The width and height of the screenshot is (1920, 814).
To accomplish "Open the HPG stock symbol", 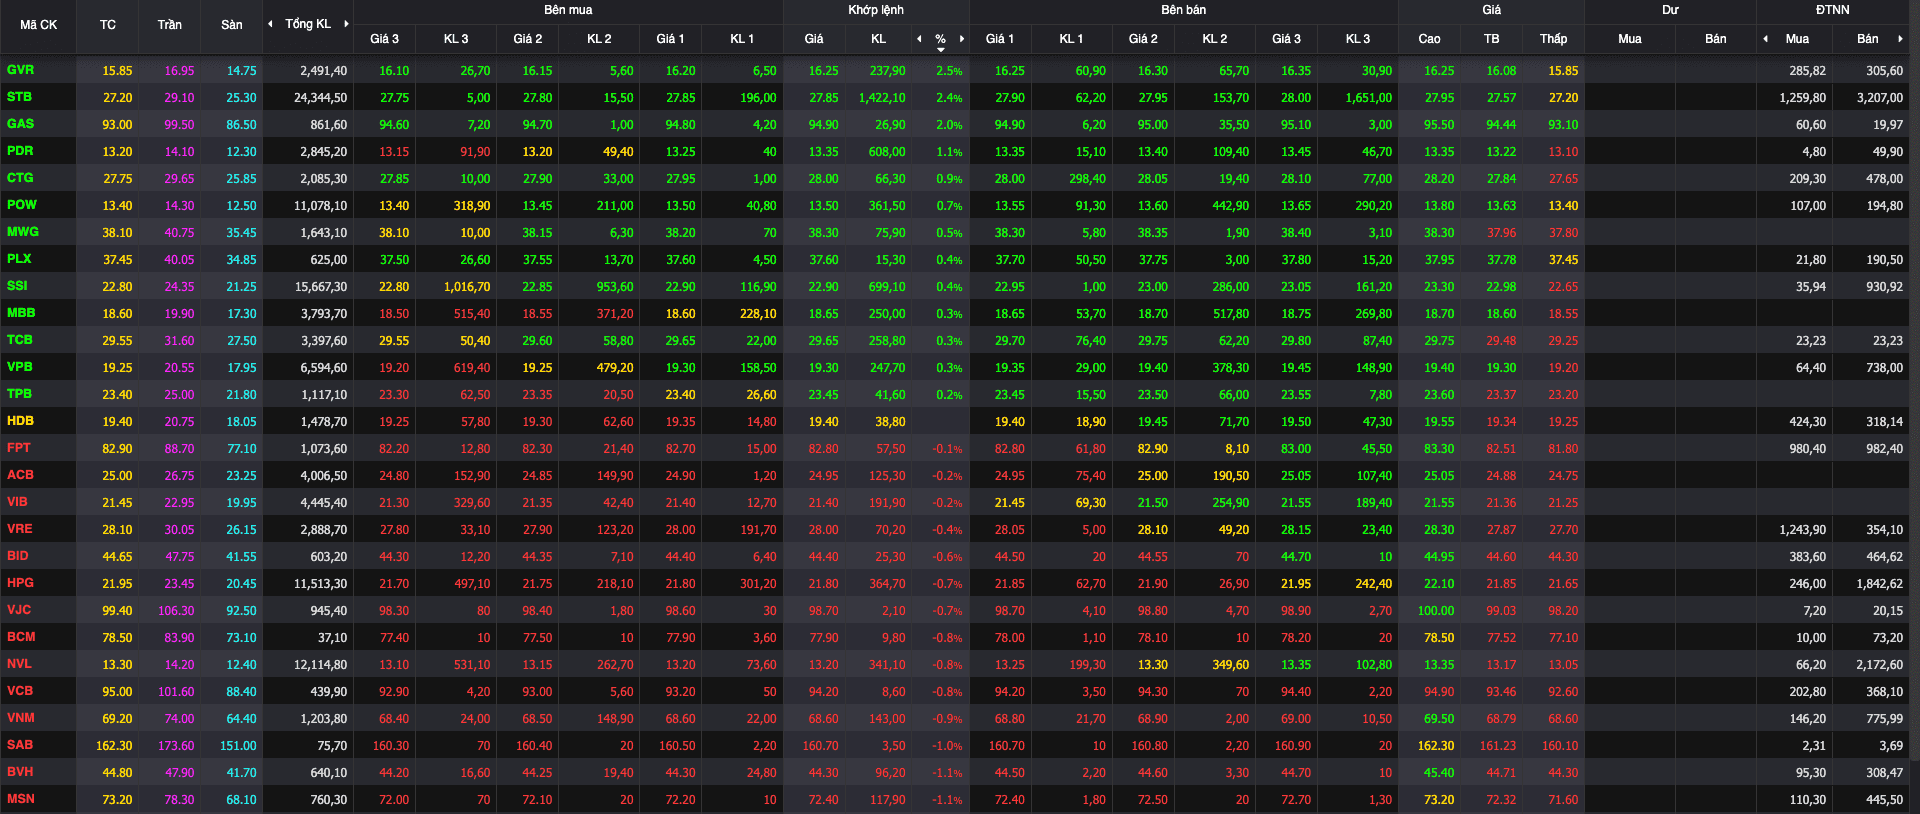I will pyautogui.click(x=20, y=583).
